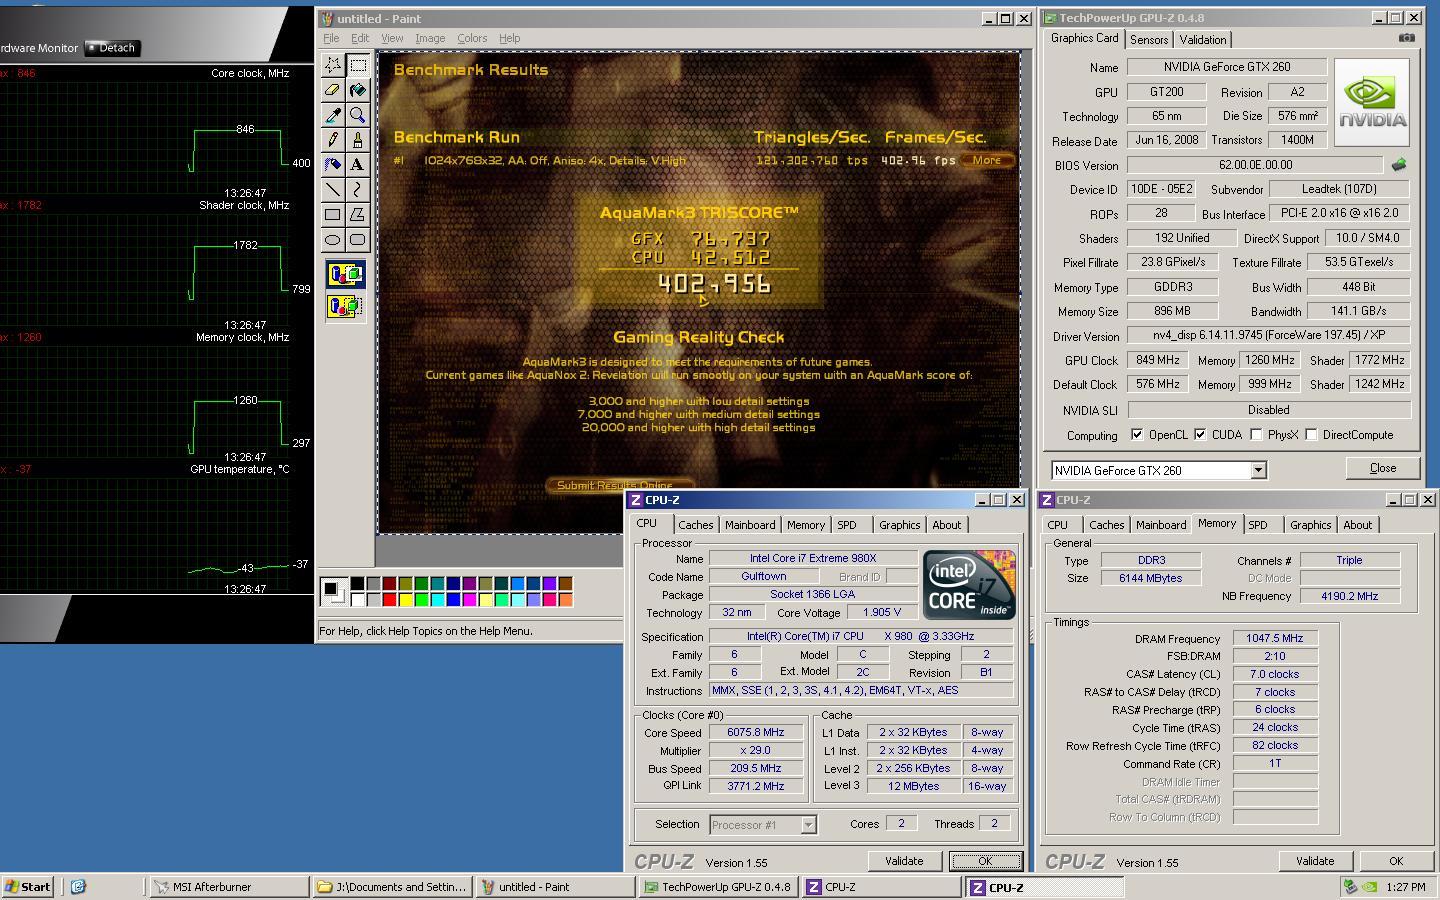This screenshot has width=1440, height=900.
Task: Click the Close button in GPU-Z
Action: click(1383, 468)
